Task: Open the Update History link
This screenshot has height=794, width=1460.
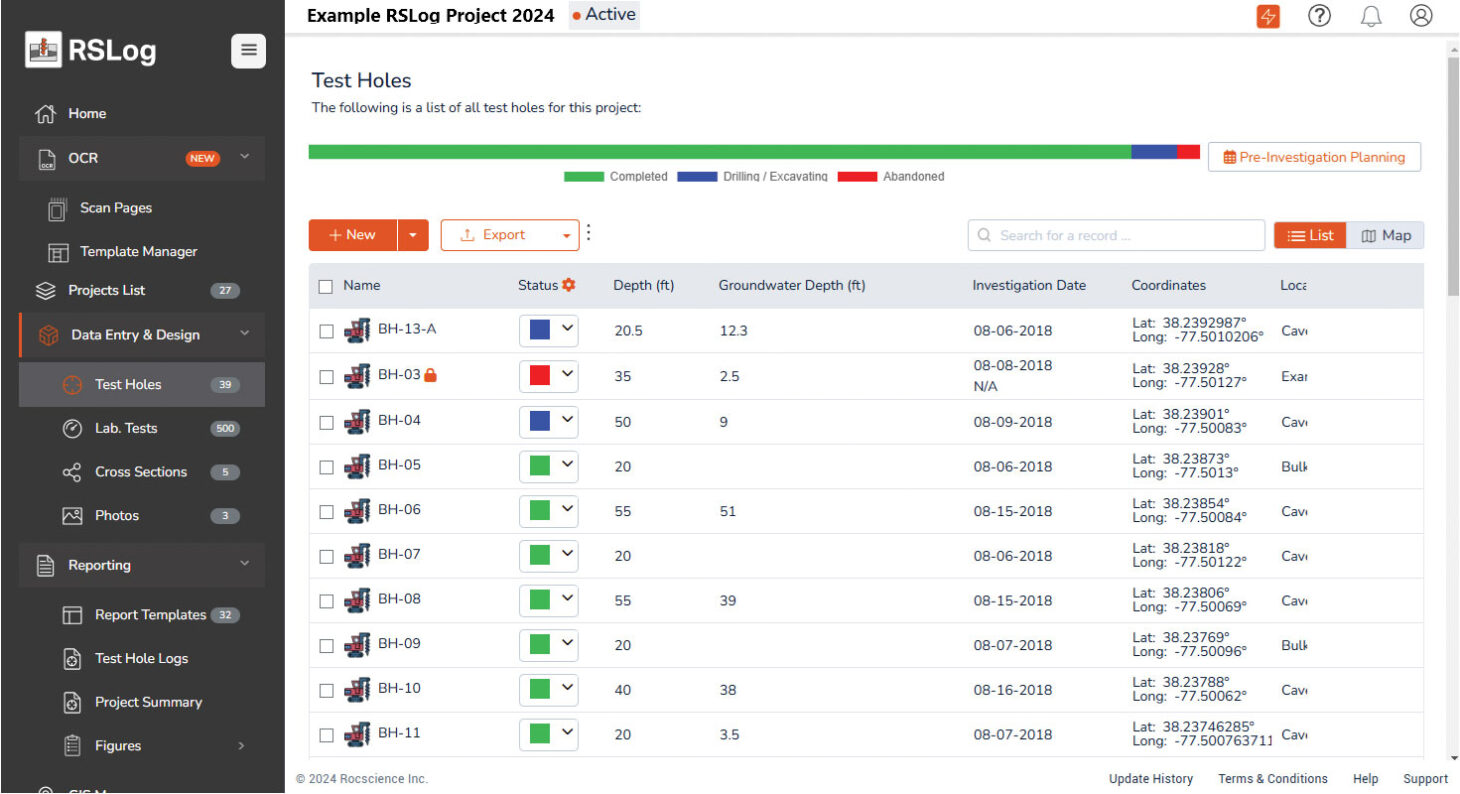Action: [x=1150, y=779]
